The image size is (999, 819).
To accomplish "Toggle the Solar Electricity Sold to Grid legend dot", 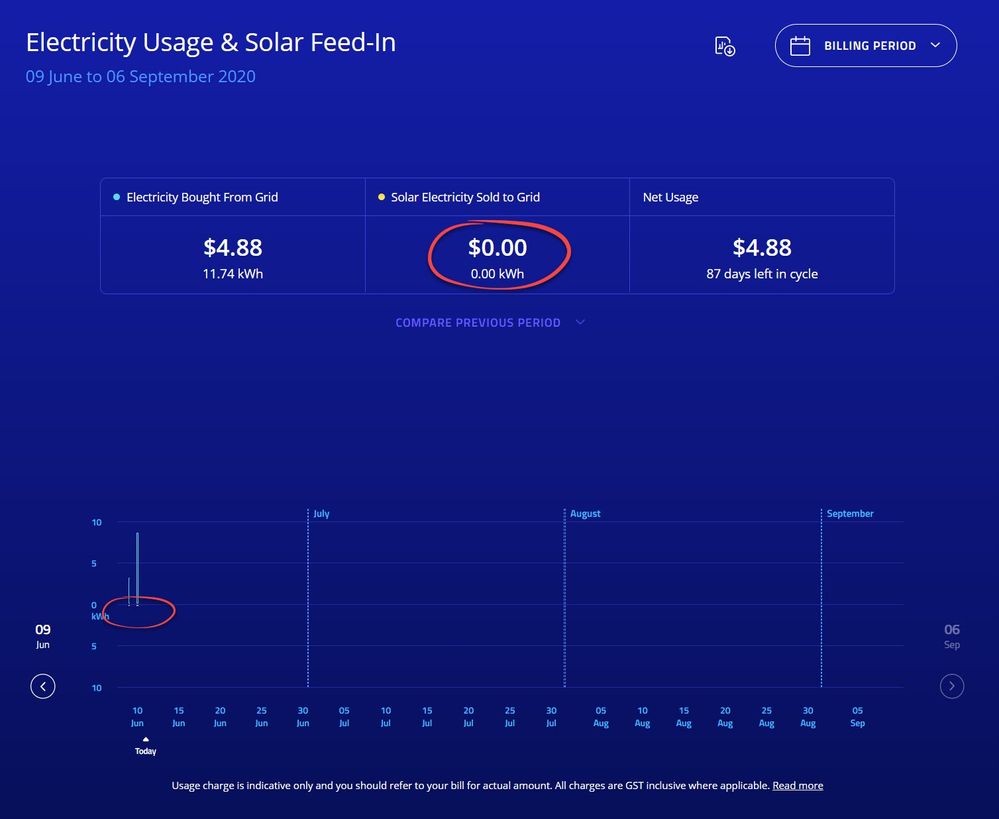I will 379,197.
